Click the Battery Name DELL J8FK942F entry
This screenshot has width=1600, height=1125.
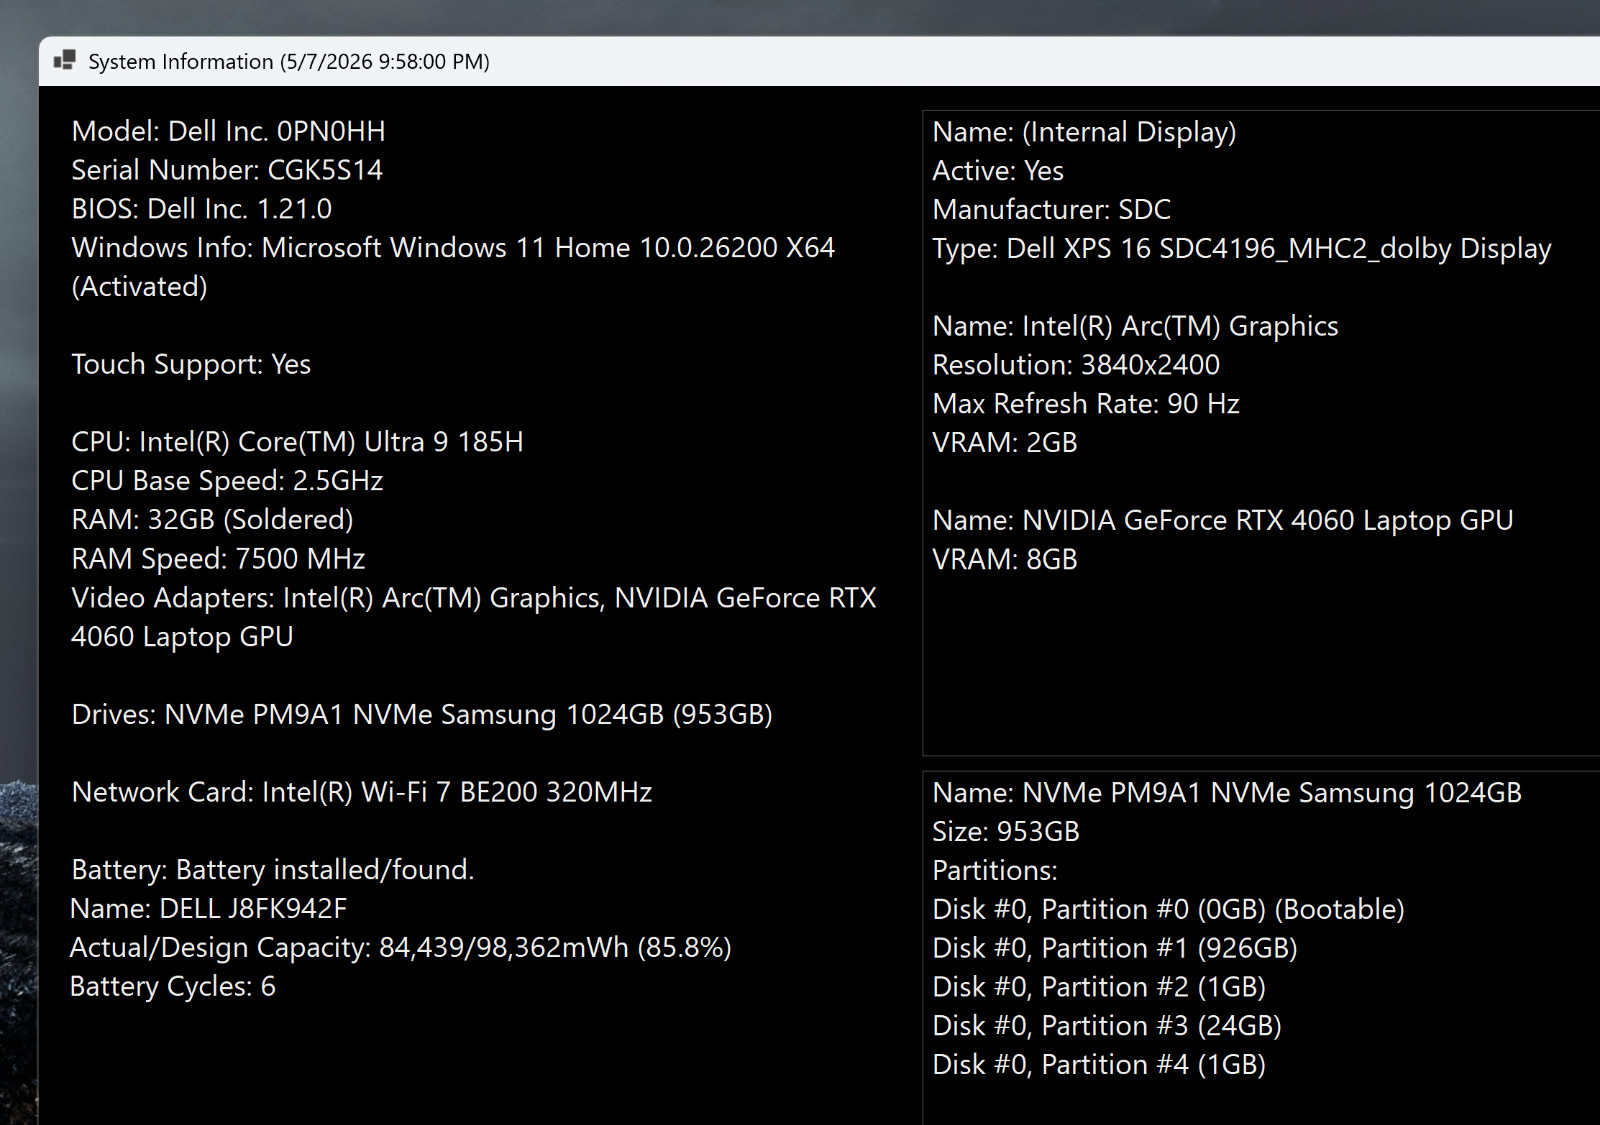(x=208, y=909)
